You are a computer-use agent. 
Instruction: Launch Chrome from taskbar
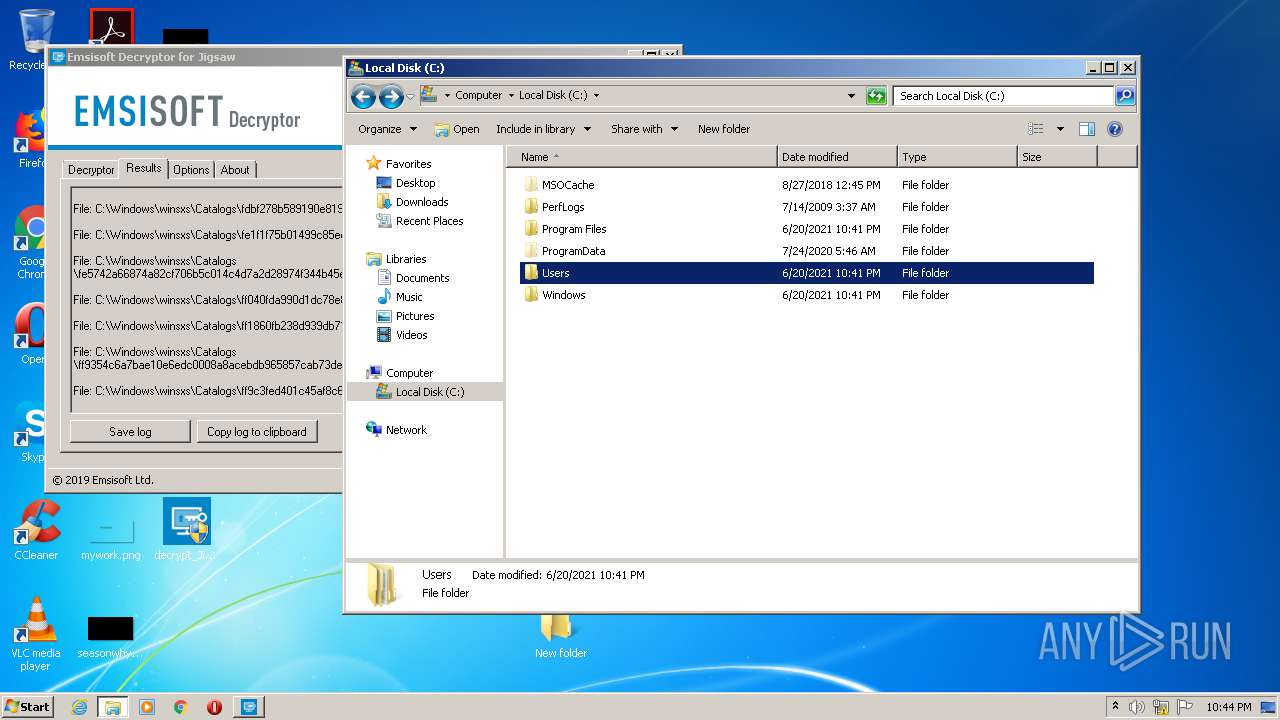[181, 706]
